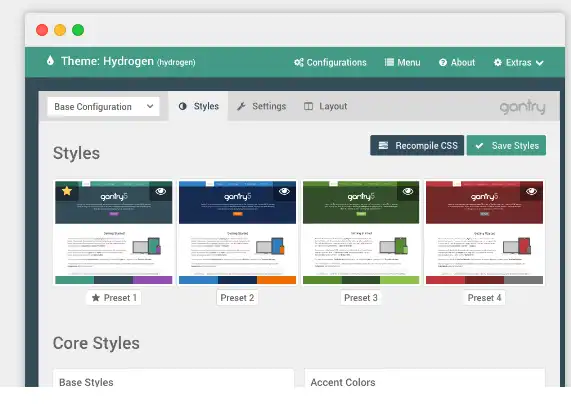Choose the Preset 2 blue thumbnail

coord(237,232)
